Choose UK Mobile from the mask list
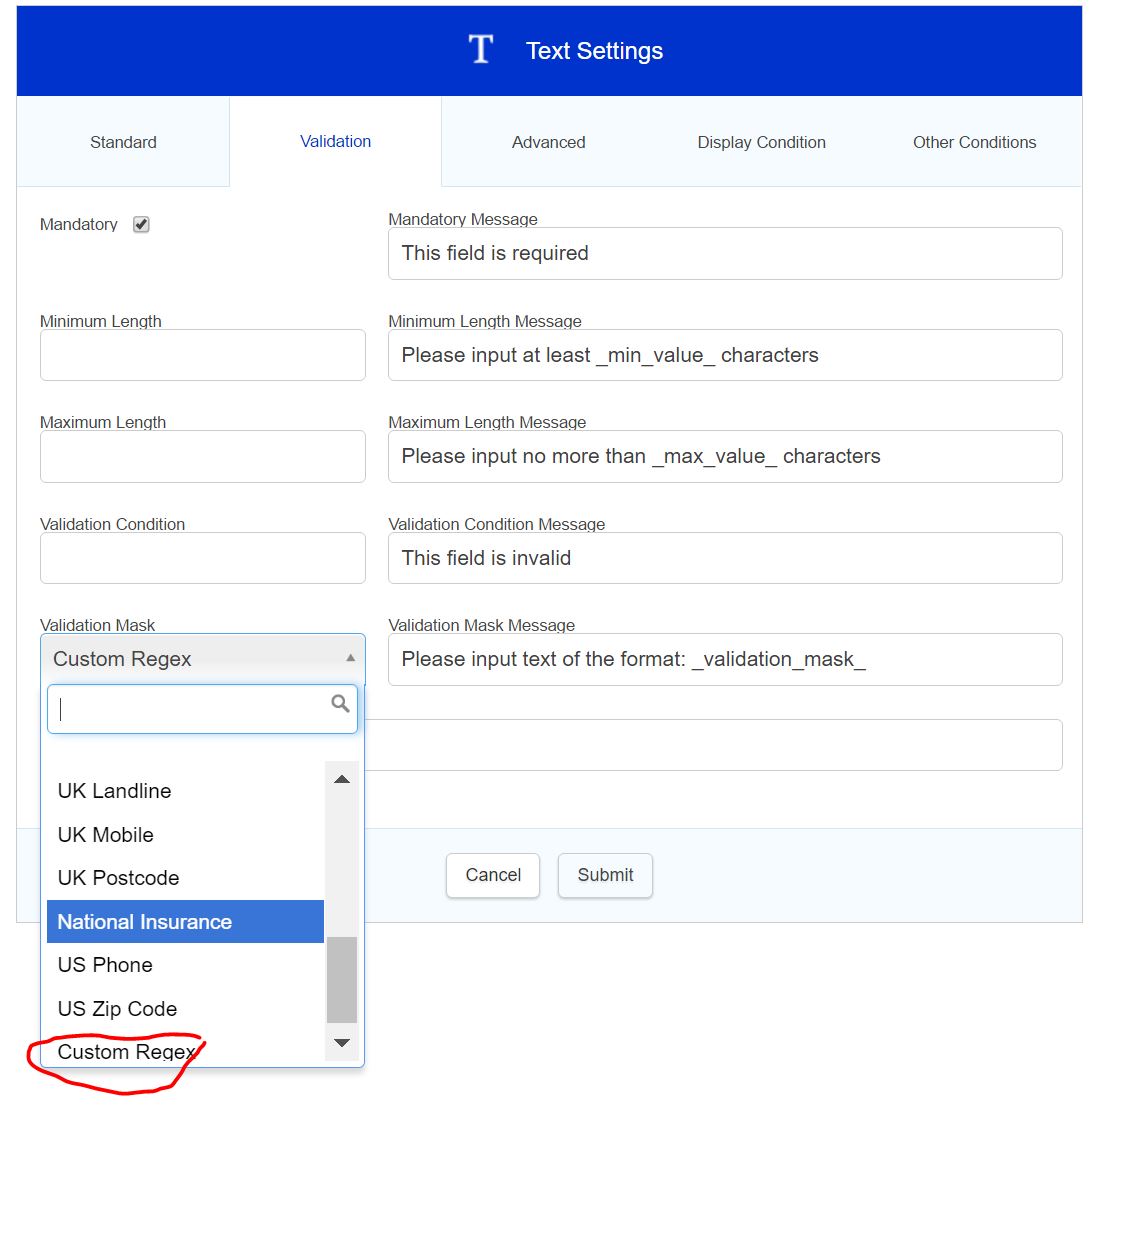Viewport: 1130px width, 1250px height. point(185,835)
